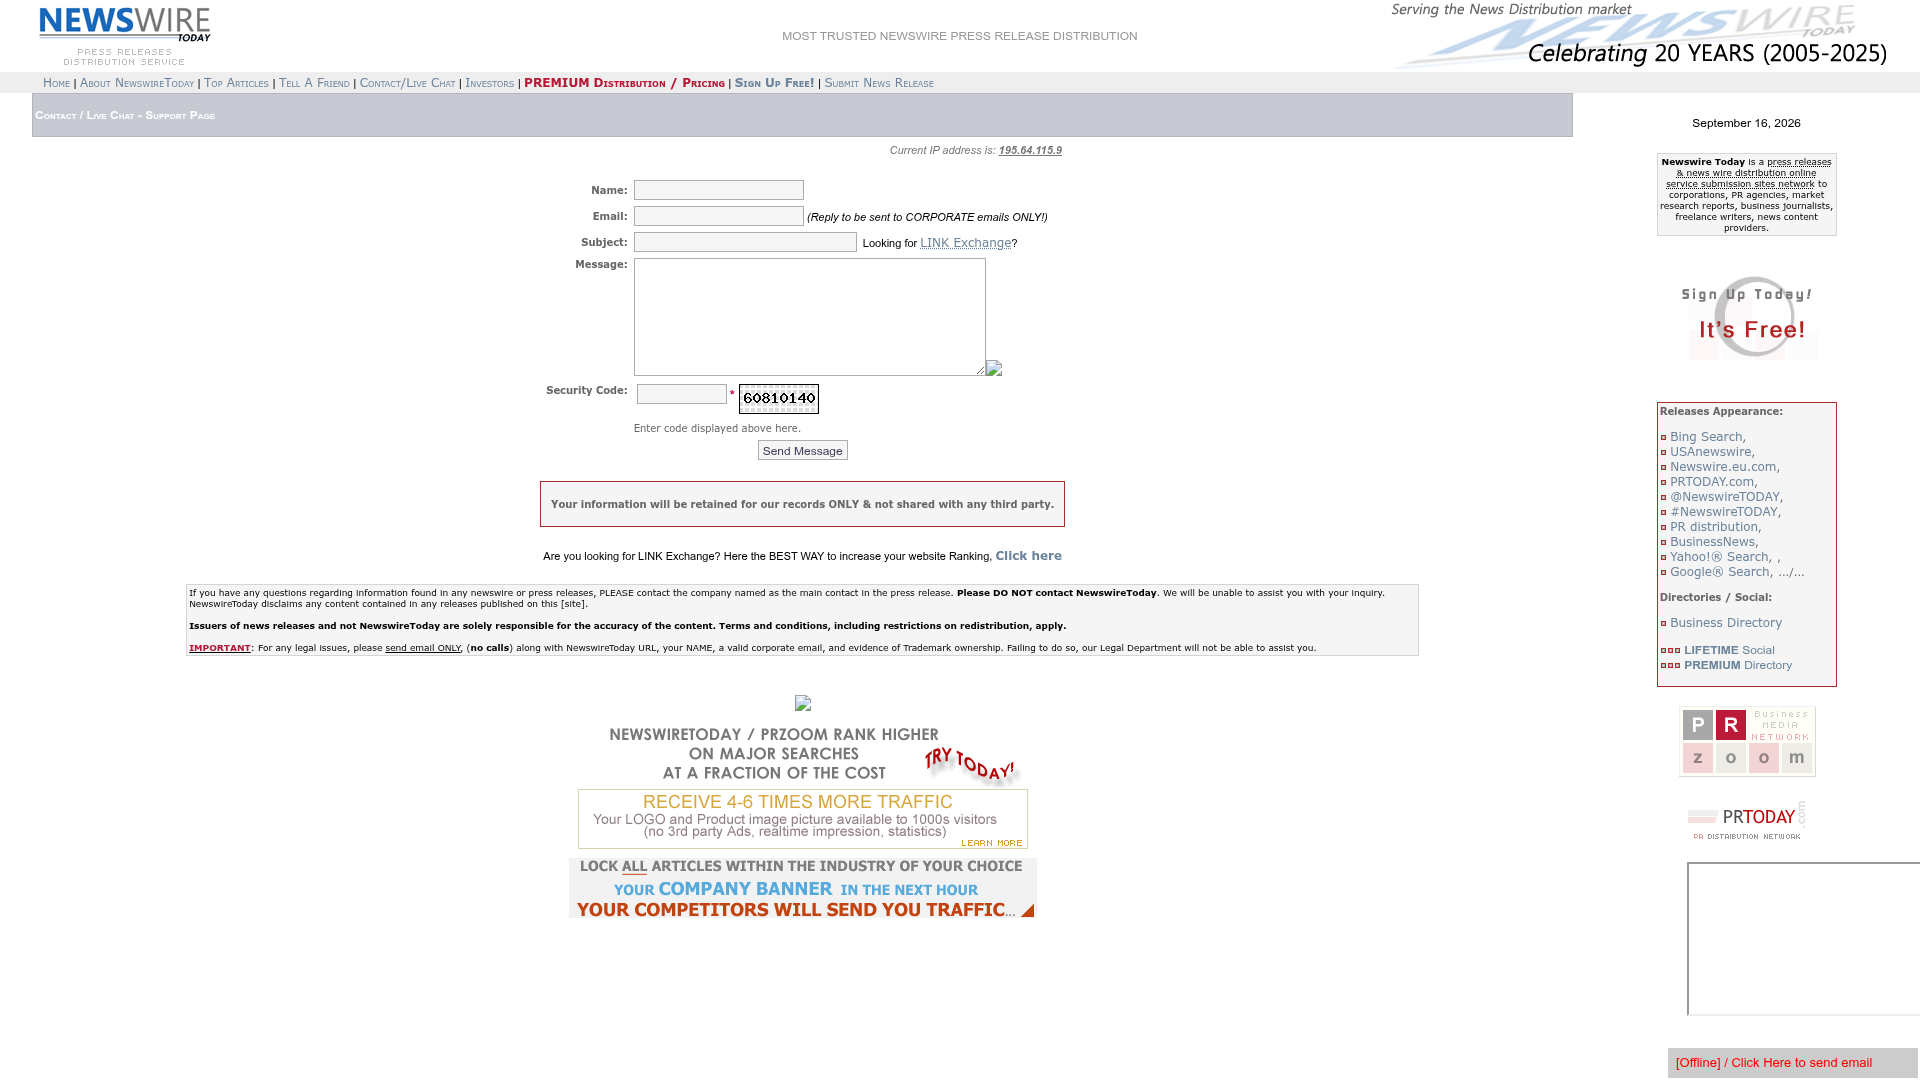Open PREMIUM Distribution / Pricing link
1920x1080 pixels.
tap(624, 83)
